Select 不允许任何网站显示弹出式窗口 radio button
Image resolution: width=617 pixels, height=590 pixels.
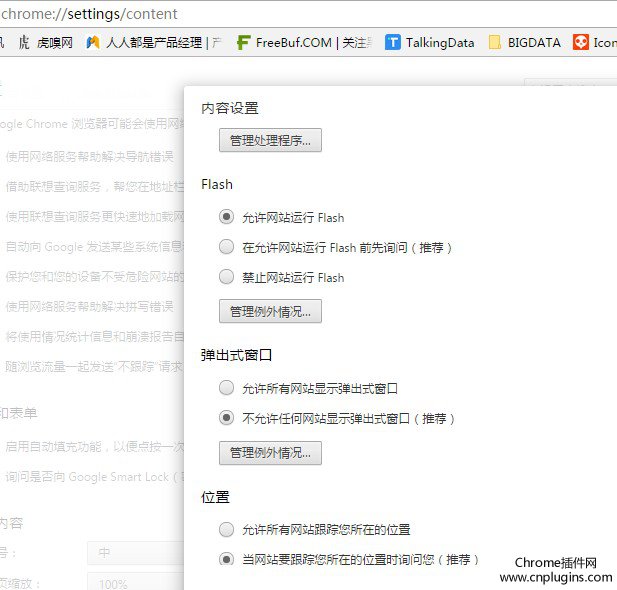click(226, 418)
